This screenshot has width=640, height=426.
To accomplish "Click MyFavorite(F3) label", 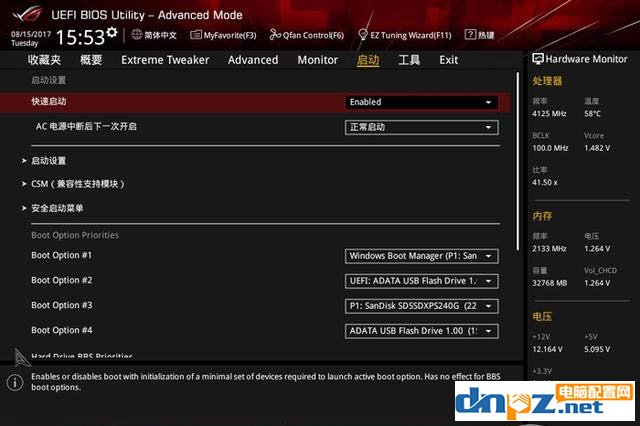I will (x=230, y=36).
